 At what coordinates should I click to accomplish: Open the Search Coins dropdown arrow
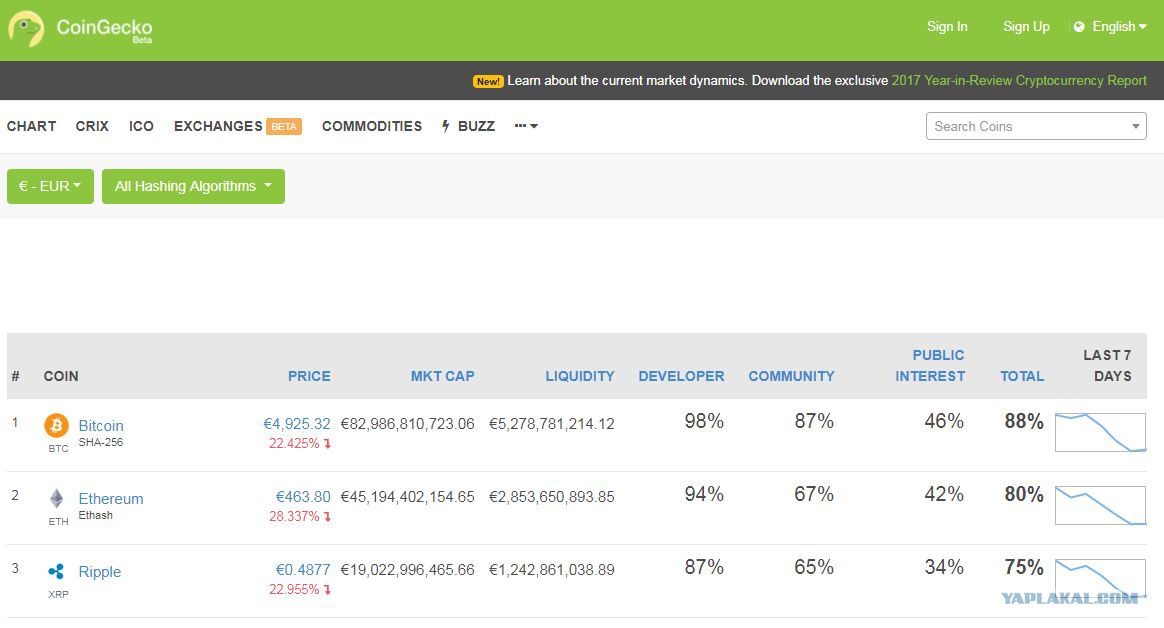point(1135,126)
